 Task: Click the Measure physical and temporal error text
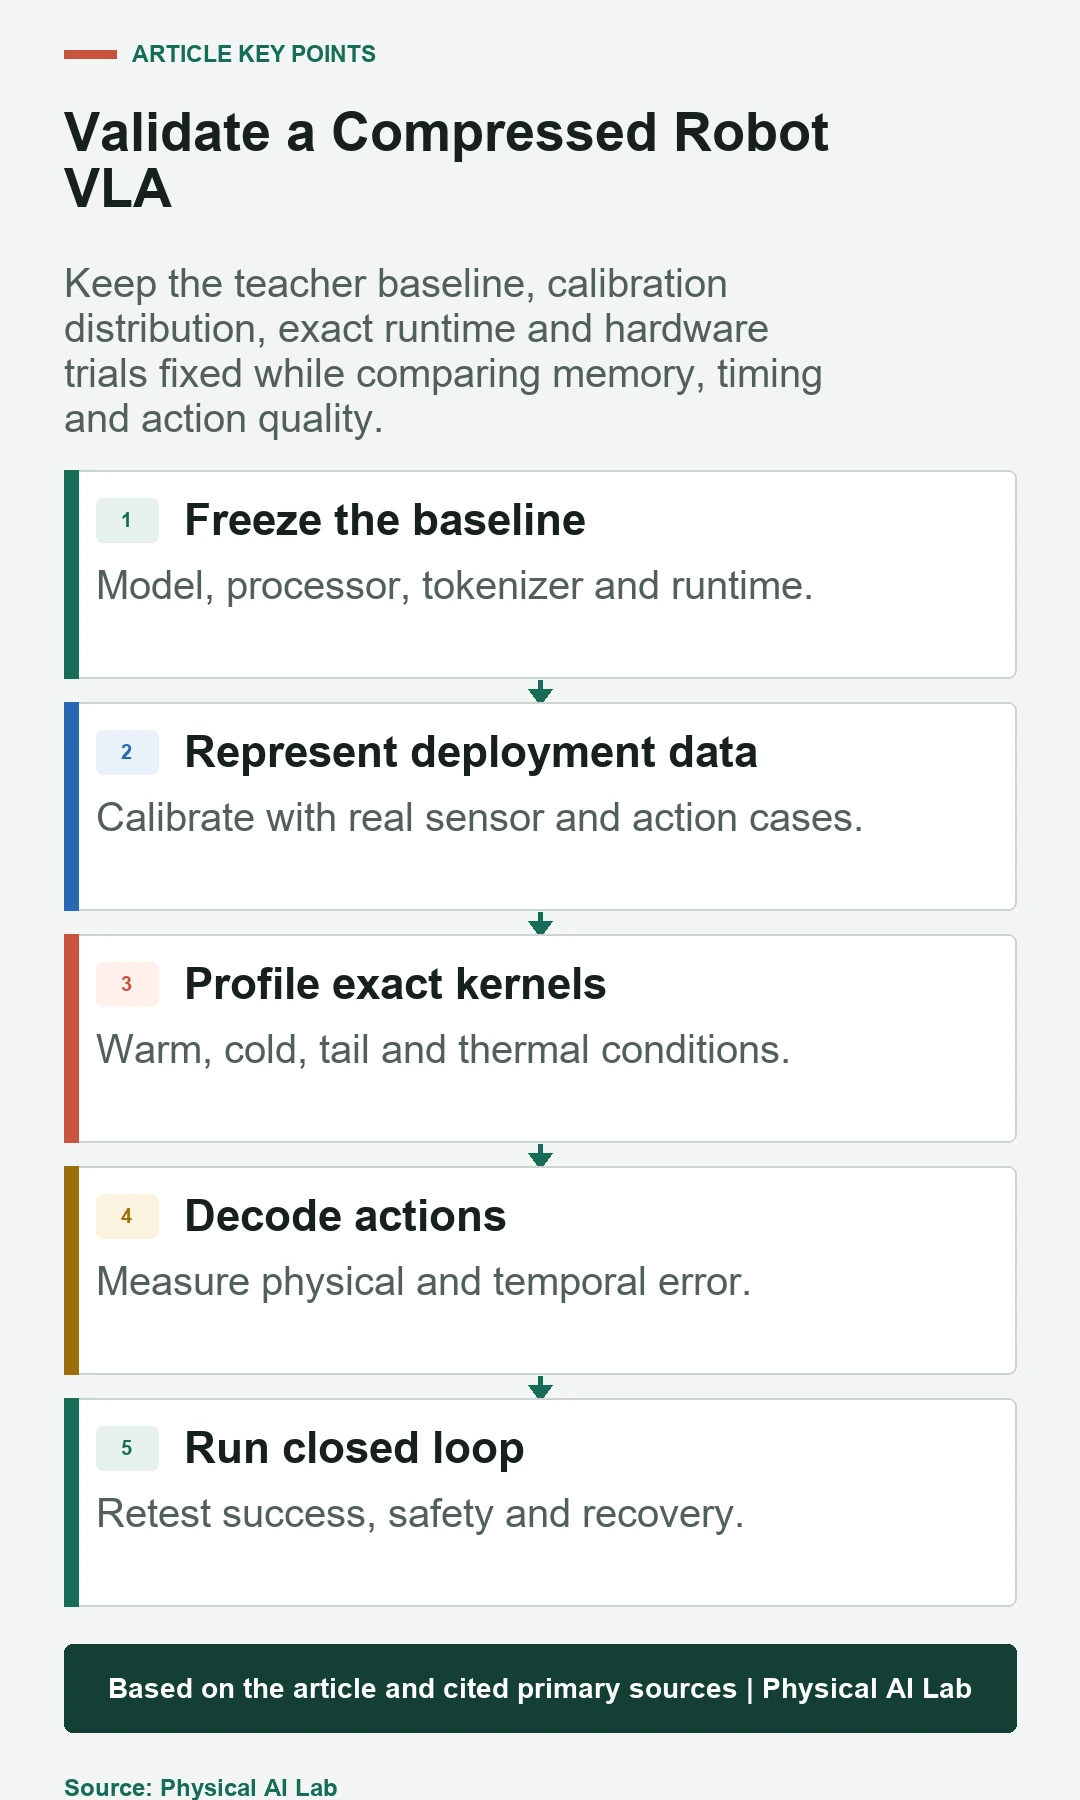point(423,1282)
